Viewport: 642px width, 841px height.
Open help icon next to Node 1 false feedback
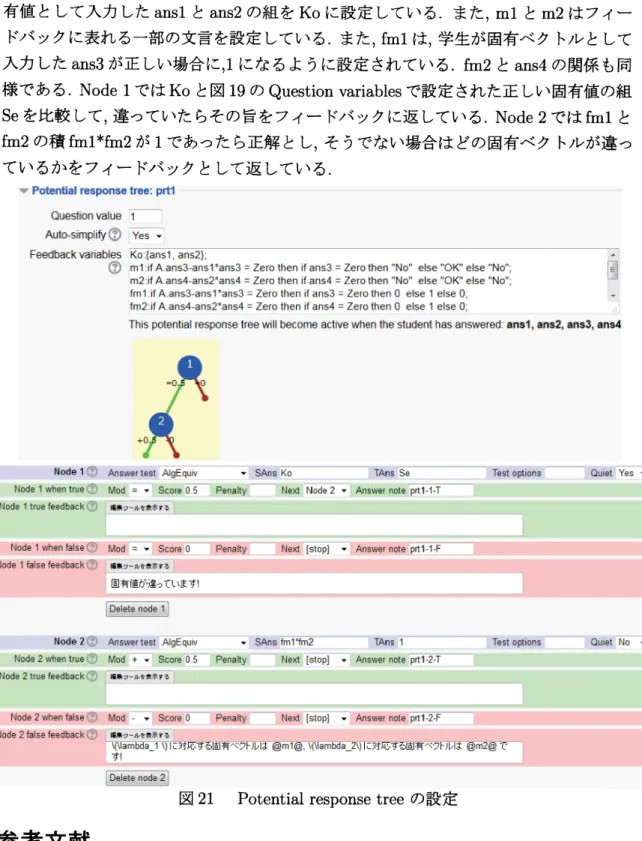tap(92, 565)
